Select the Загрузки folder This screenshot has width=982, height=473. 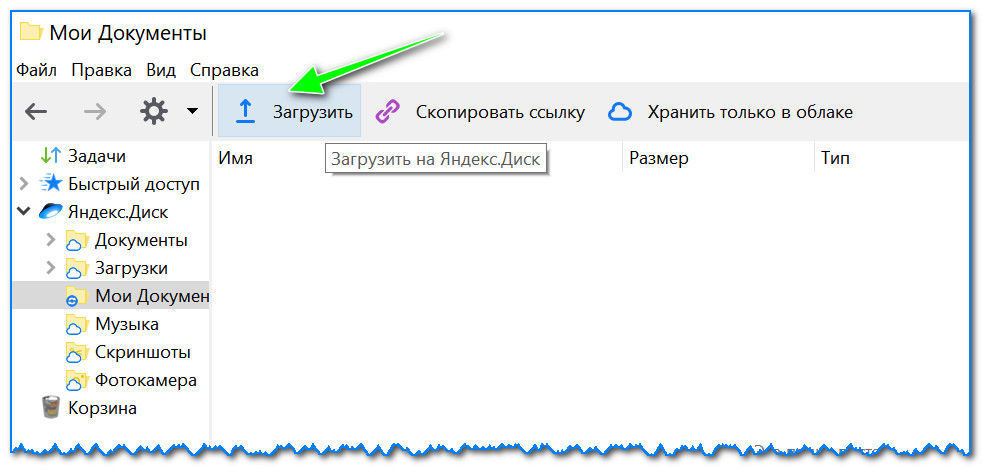point(131,268)
